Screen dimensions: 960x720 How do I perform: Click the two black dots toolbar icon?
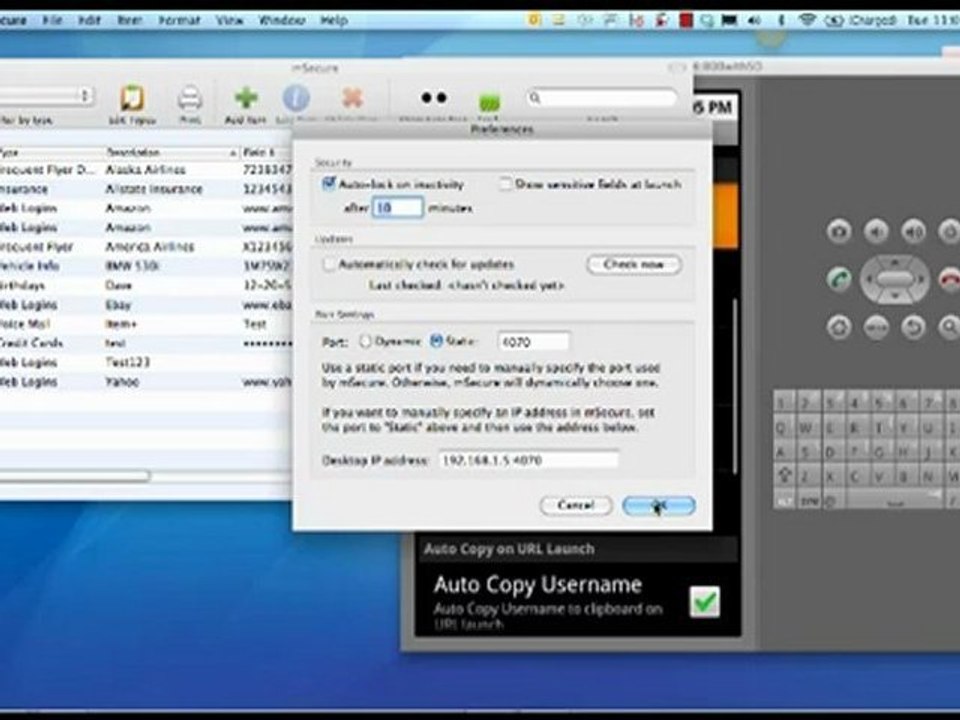pos(433,97)
